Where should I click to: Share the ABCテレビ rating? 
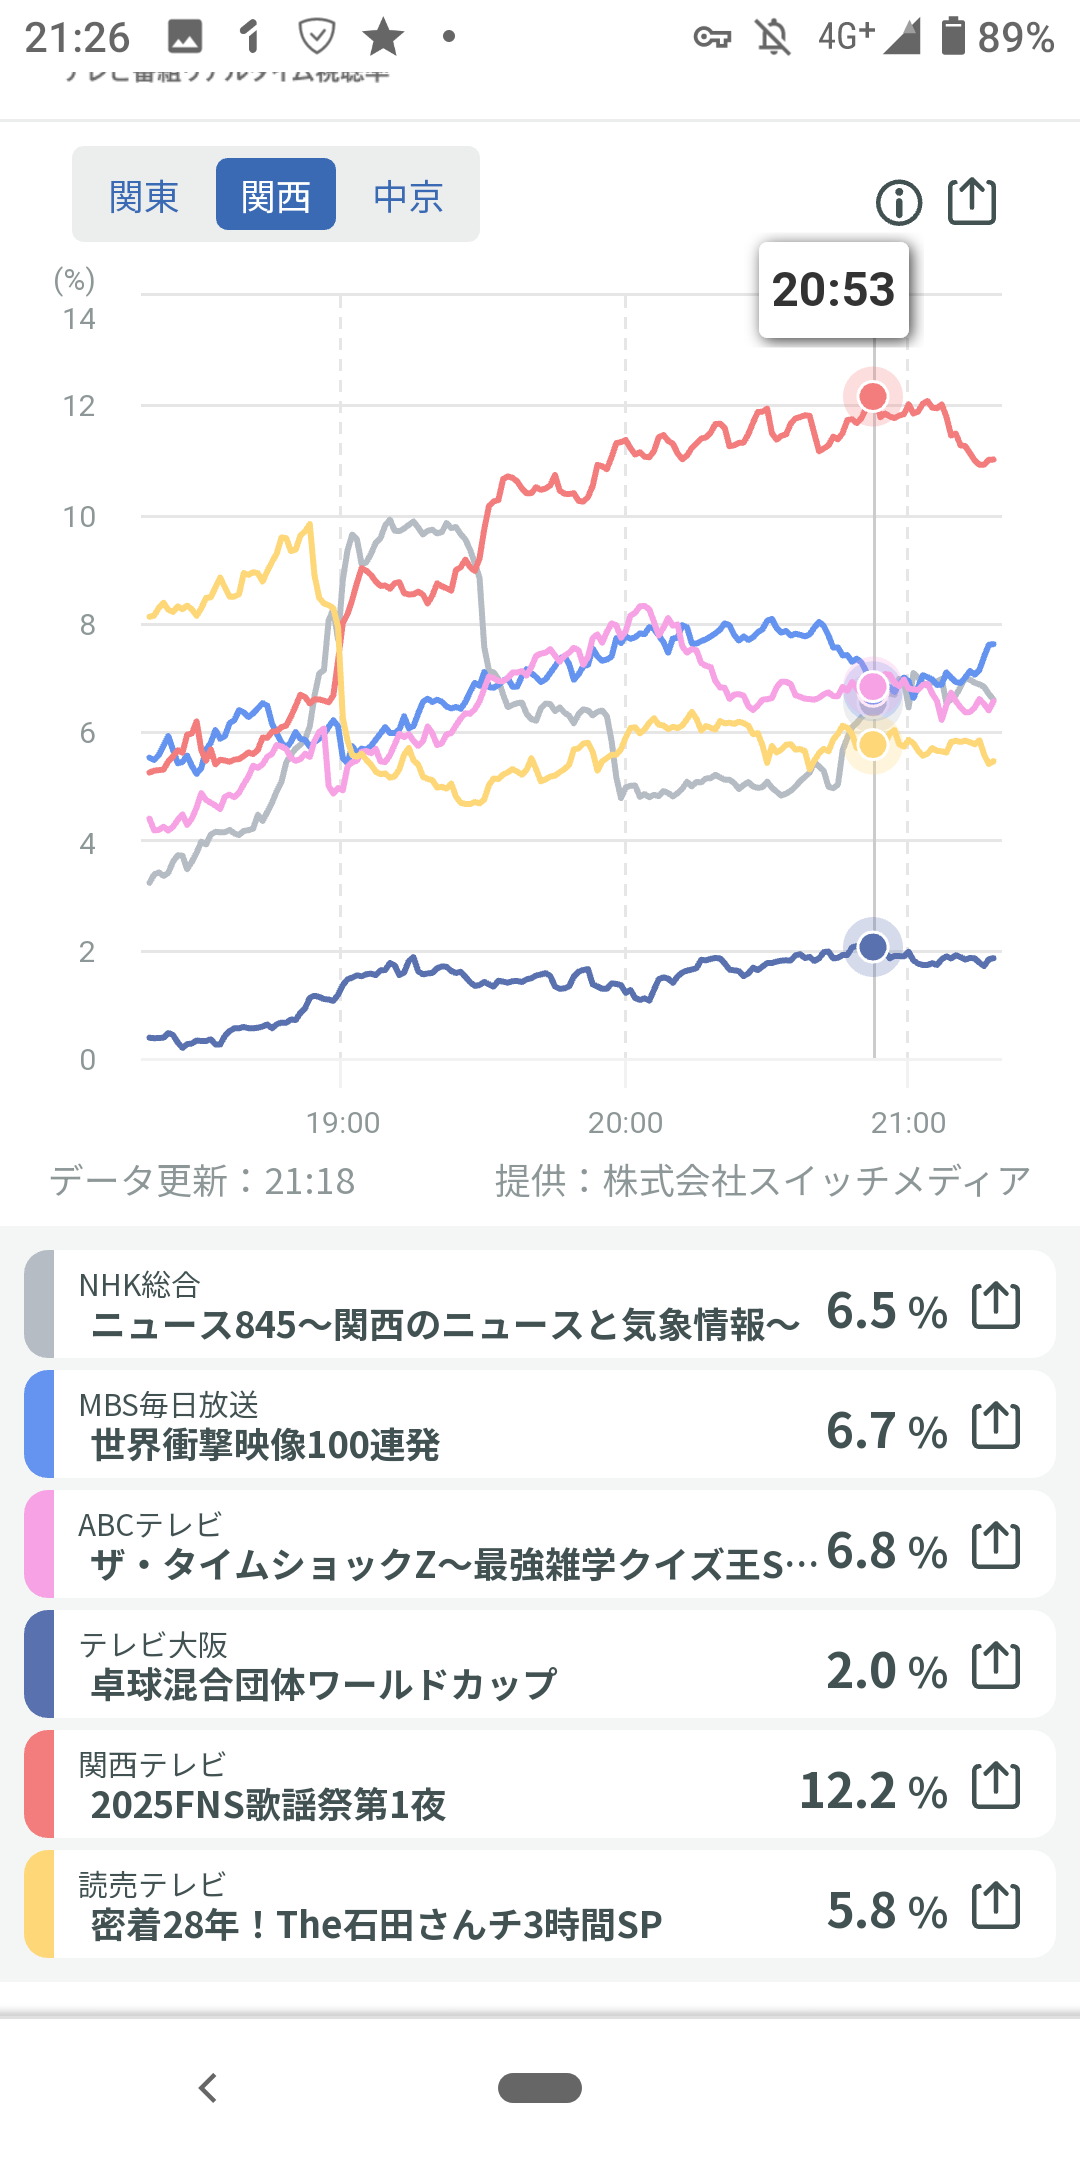(x=996, y=1546)
